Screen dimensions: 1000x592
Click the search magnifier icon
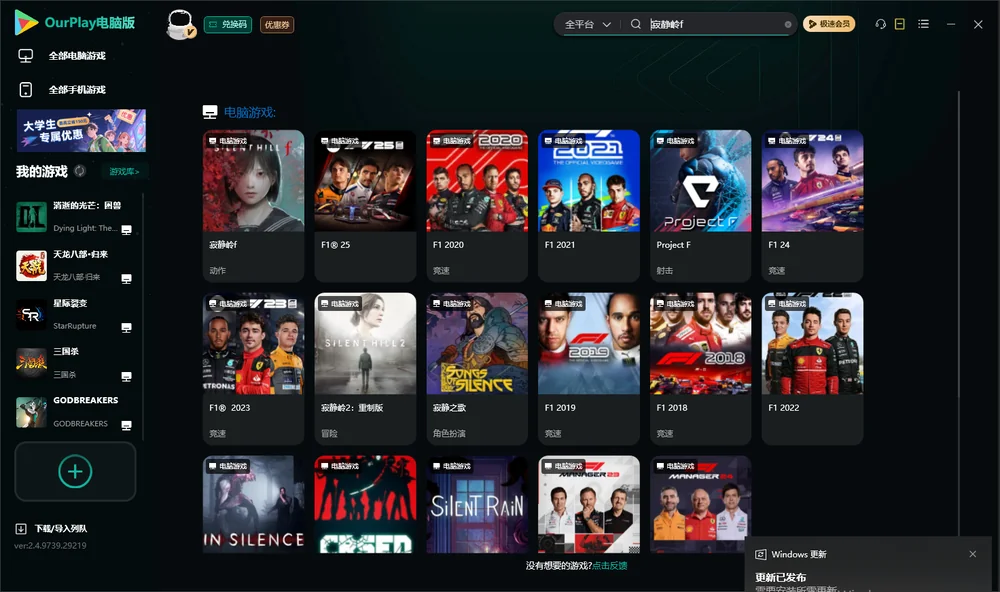coord(636,24)
